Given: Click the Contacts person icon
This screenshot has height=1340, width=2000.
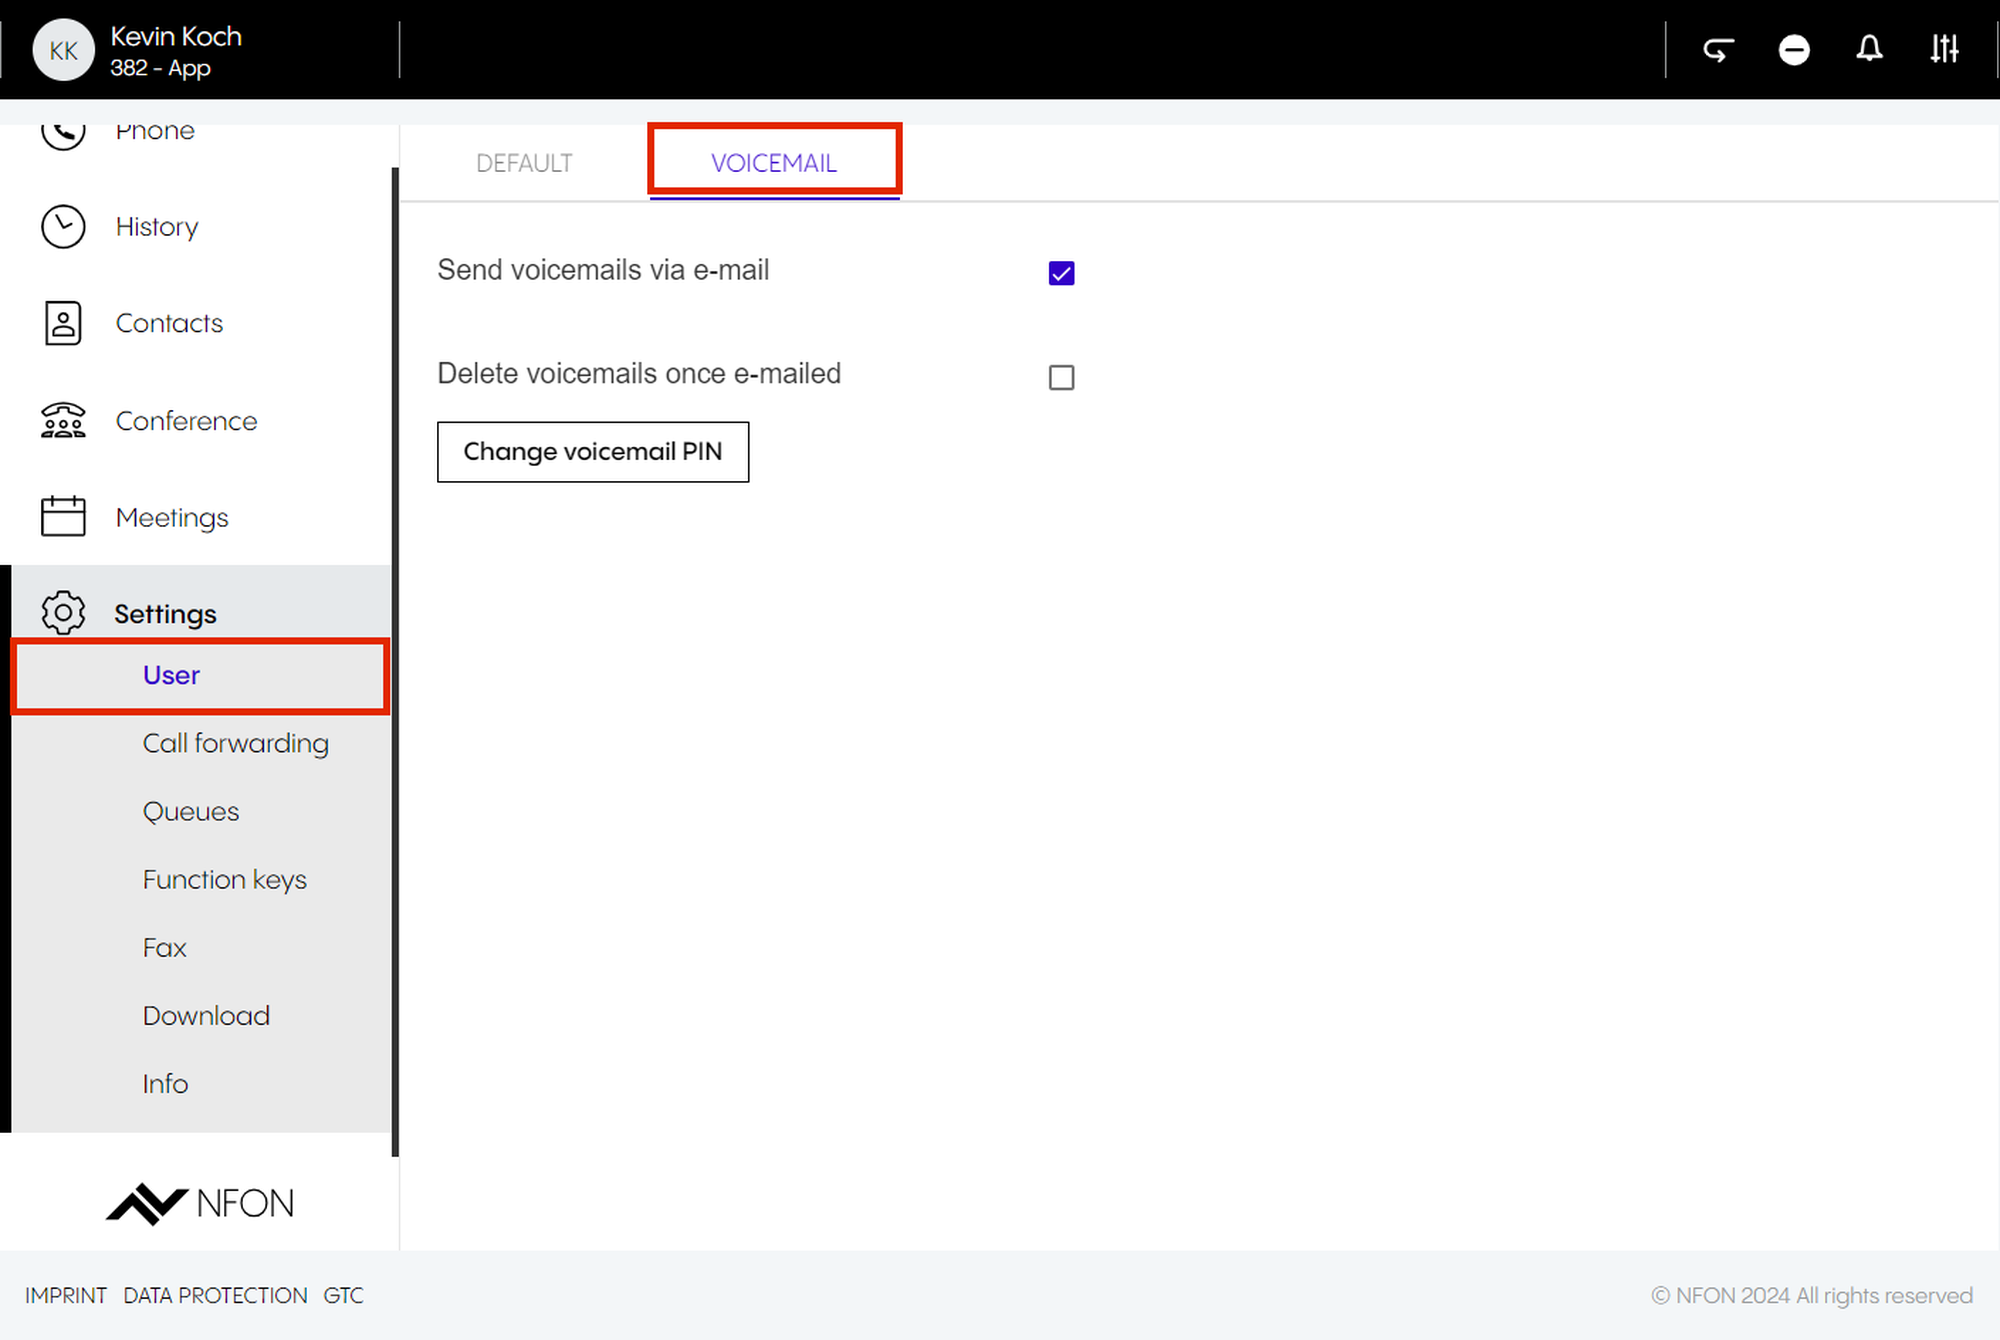Looking at the screenshot, I should coord(63,323).
